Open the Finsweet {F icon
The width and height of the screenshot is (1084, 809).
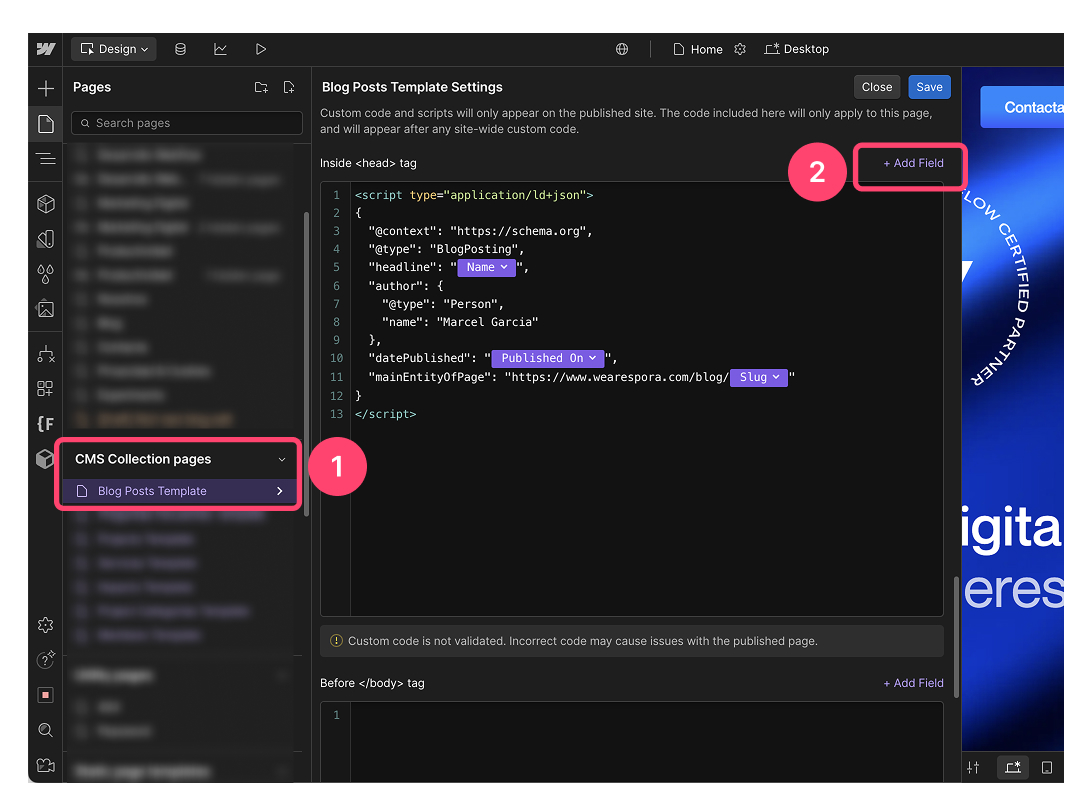(46, 423)
